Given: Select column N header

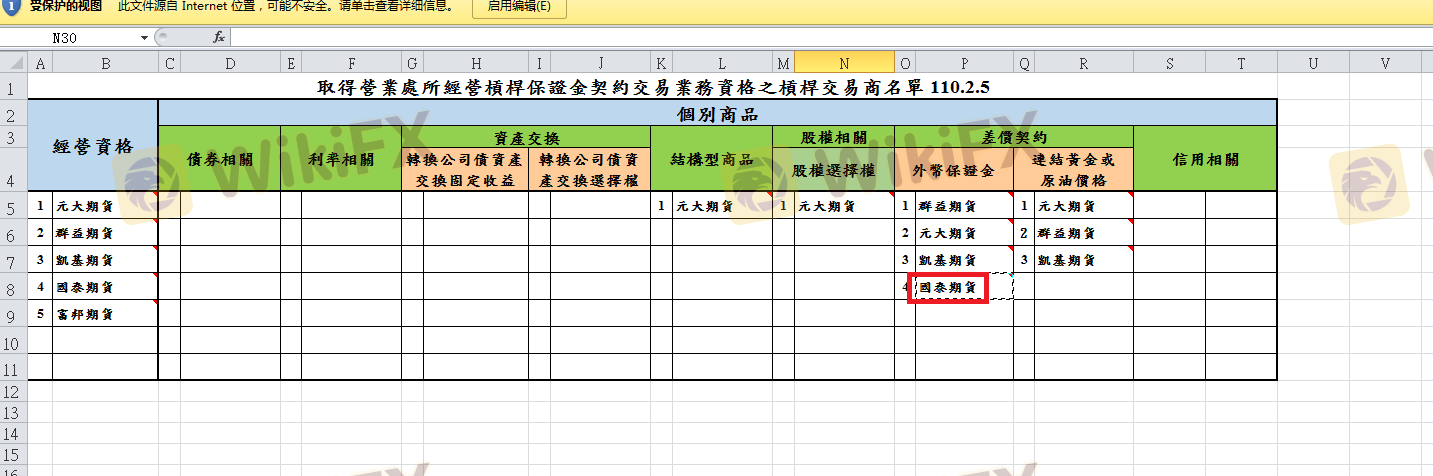Looking at the screenshot, I should (x=844, y=63).
